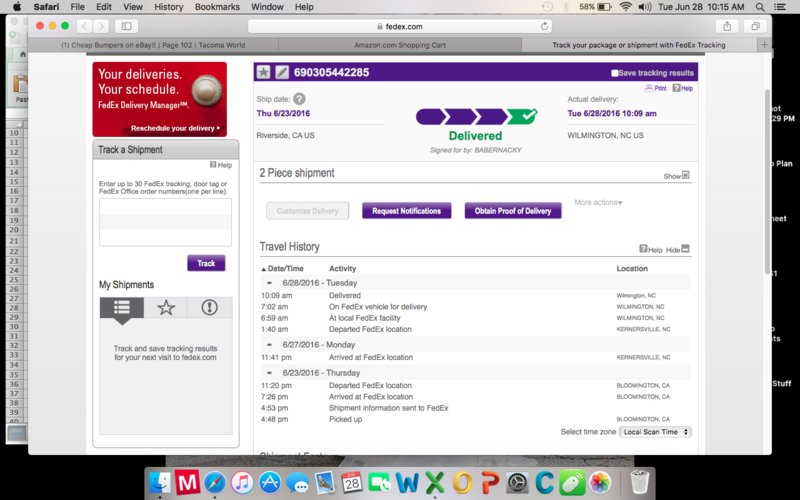Click the tracking numbers input box
The width and height of the screenshot is (800, 500).
[165, 222]
